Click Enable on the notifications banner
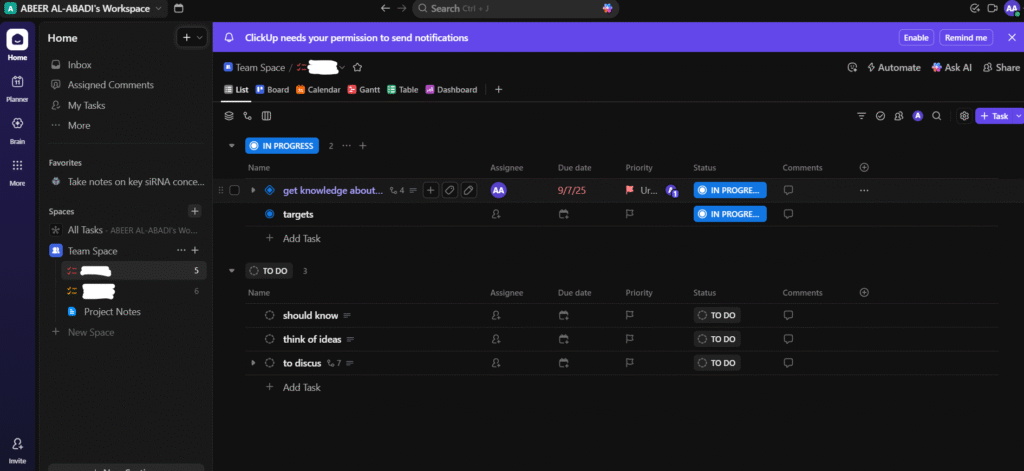The height and width of the screenshot is (471, 1024). (915, 37)
